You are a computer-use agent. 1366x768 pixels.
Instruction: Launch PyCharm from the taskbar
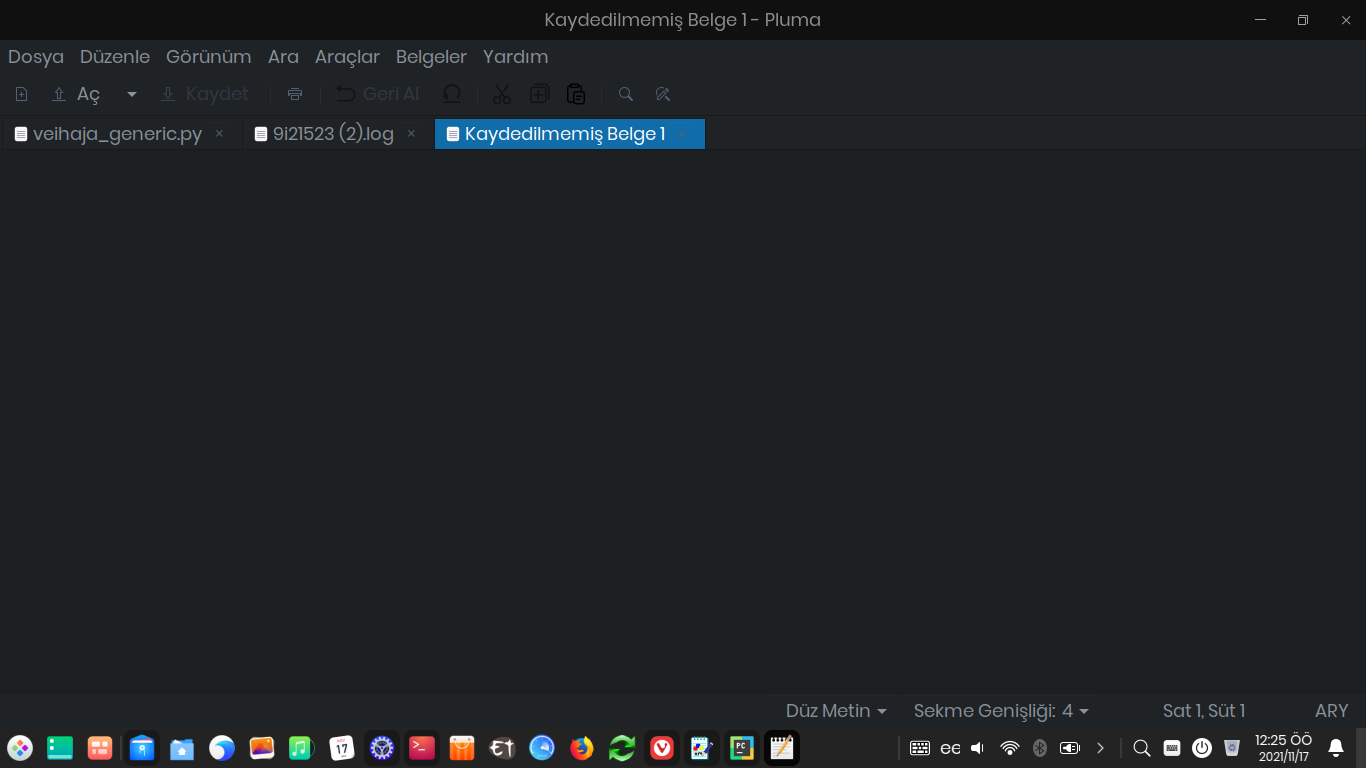742,748
